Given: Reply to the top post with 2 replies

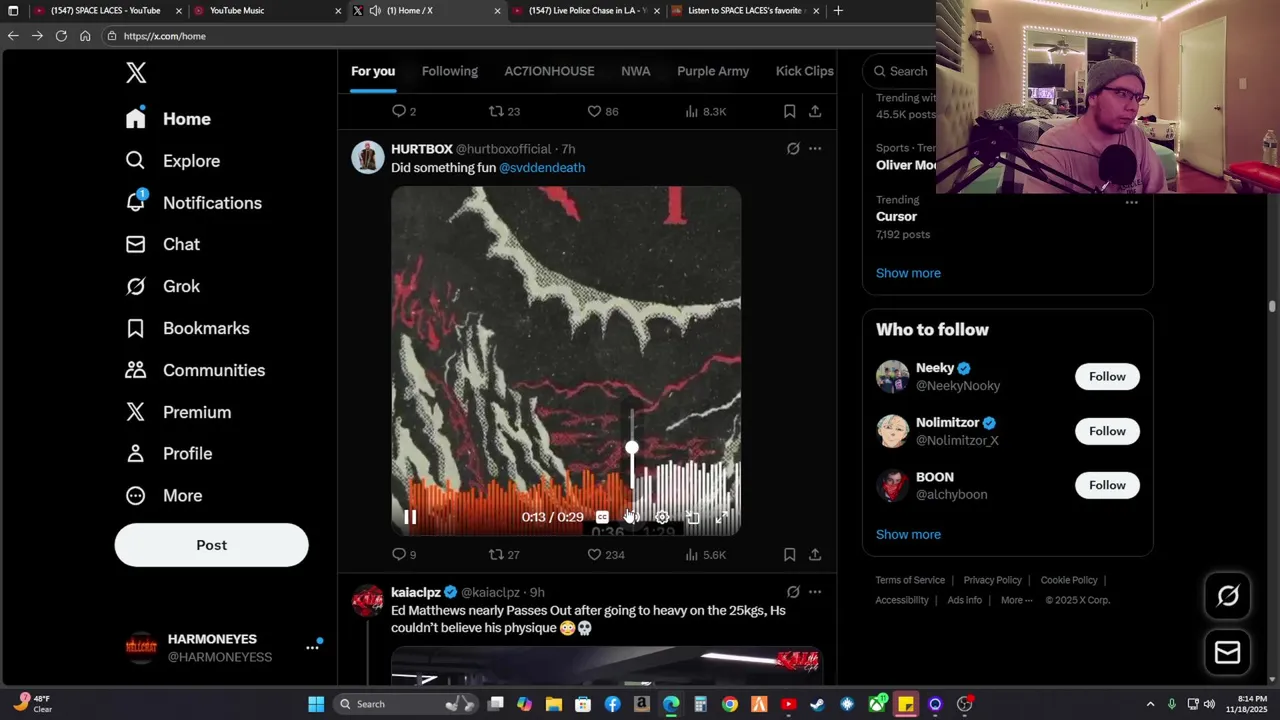Looking at the screenshot, I should point(404,111).
